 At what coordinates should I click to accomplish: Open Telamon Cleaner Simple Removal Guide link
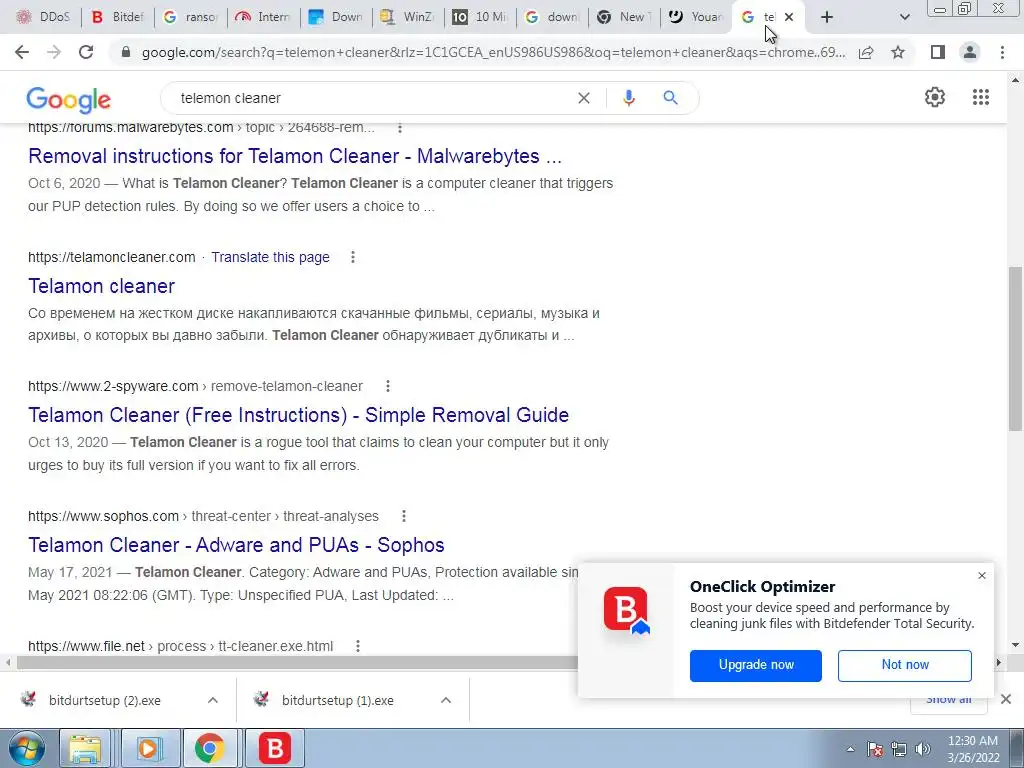(298, 415)
